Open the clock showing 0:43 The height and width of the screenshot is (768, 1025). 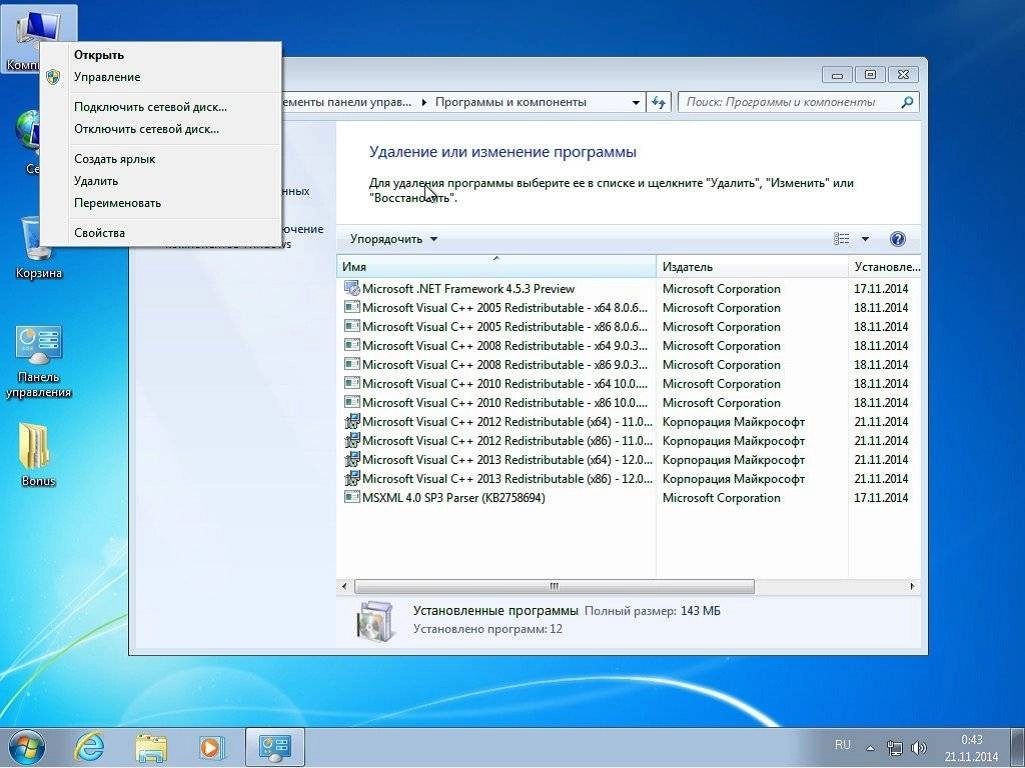(971, 748)
